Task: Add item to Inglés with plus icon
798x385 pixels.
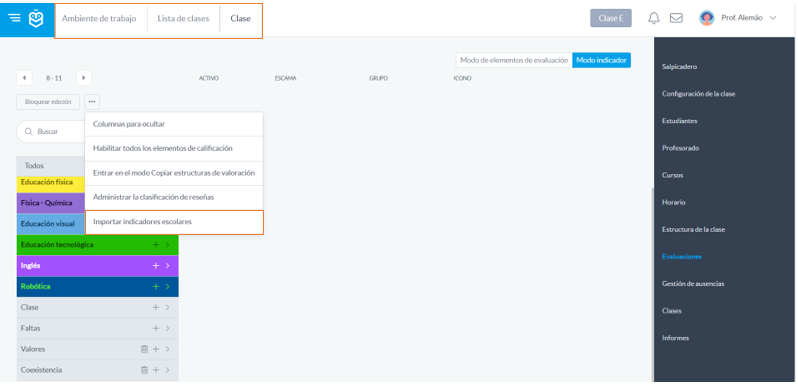Action: tap(156, 266)
